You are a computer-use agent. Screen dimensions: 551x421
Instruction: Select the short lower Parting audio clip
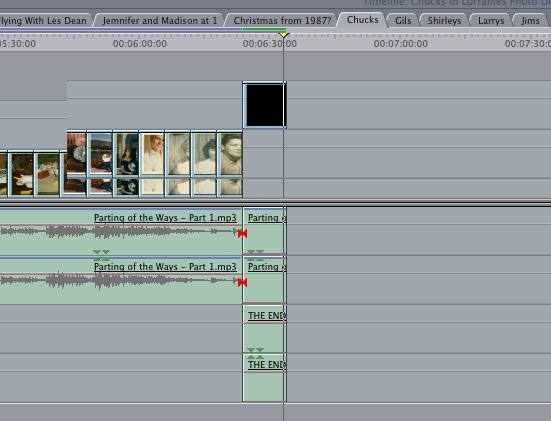[264, 280]
